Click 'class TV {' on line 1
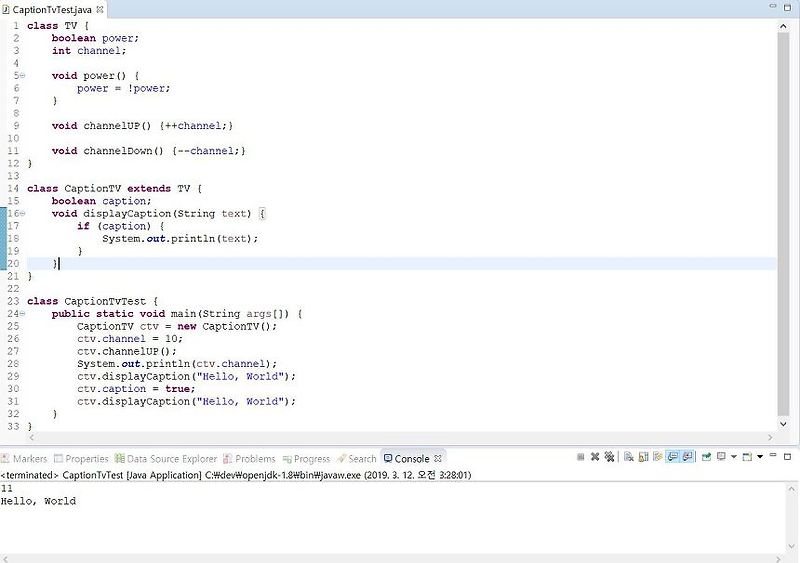 coord(58,26)
